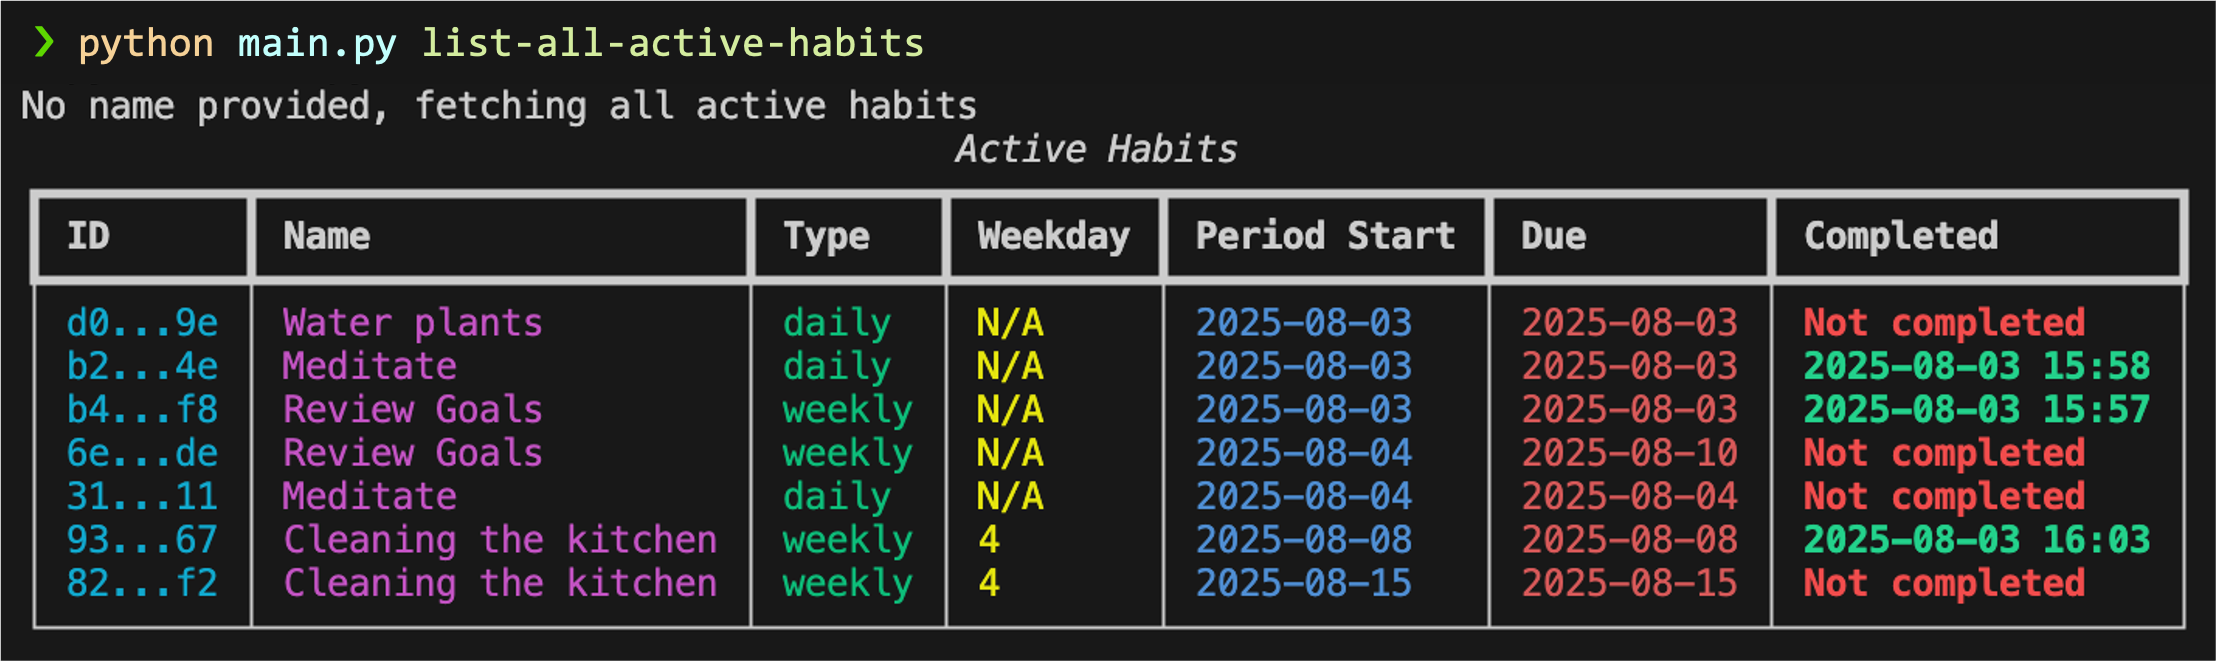The image size is (2218, 664).
Task: Click the word python in the command
Action: [x=146, y=44]
